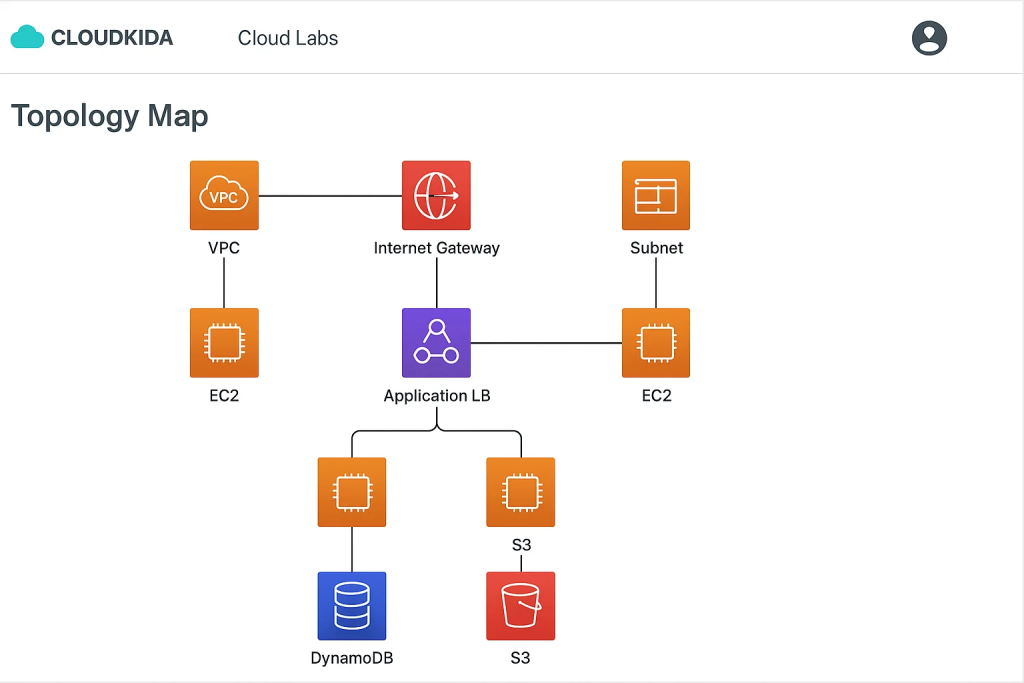Click the VPC cloud node icon
The image size is (1024, 683).
point(224,196)
